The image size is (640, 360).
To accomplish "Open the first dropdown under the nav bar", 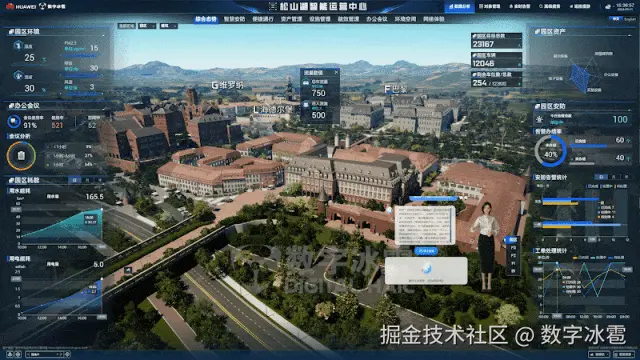I will [x=147, y=26].
